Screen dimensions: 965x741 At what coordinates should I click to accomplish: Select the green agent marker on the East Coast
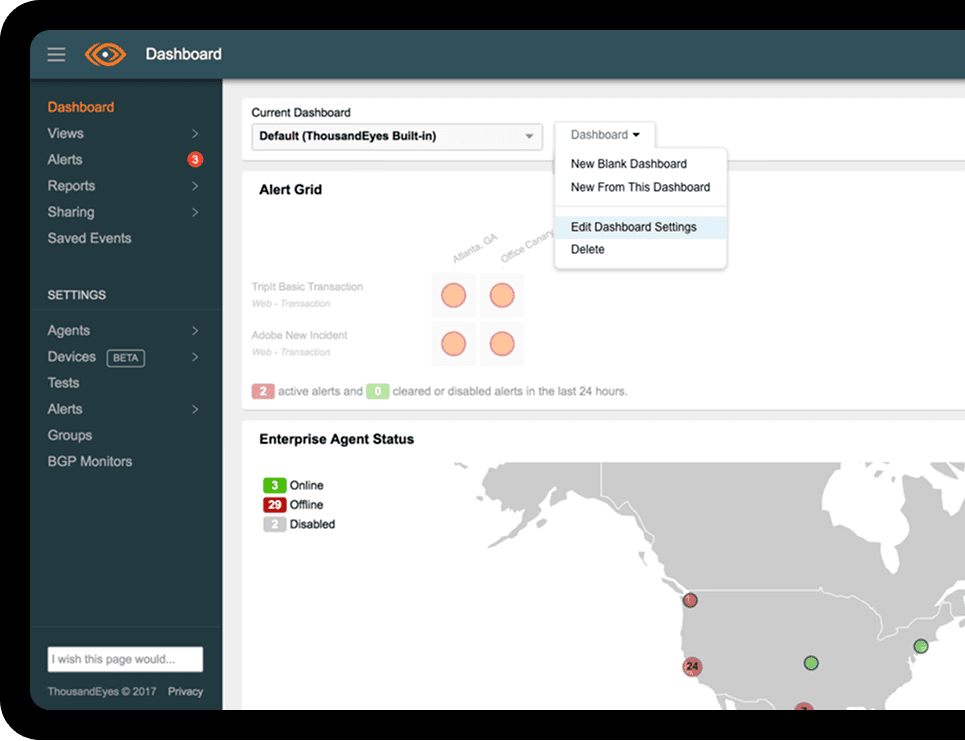click(x=921, y=646)
